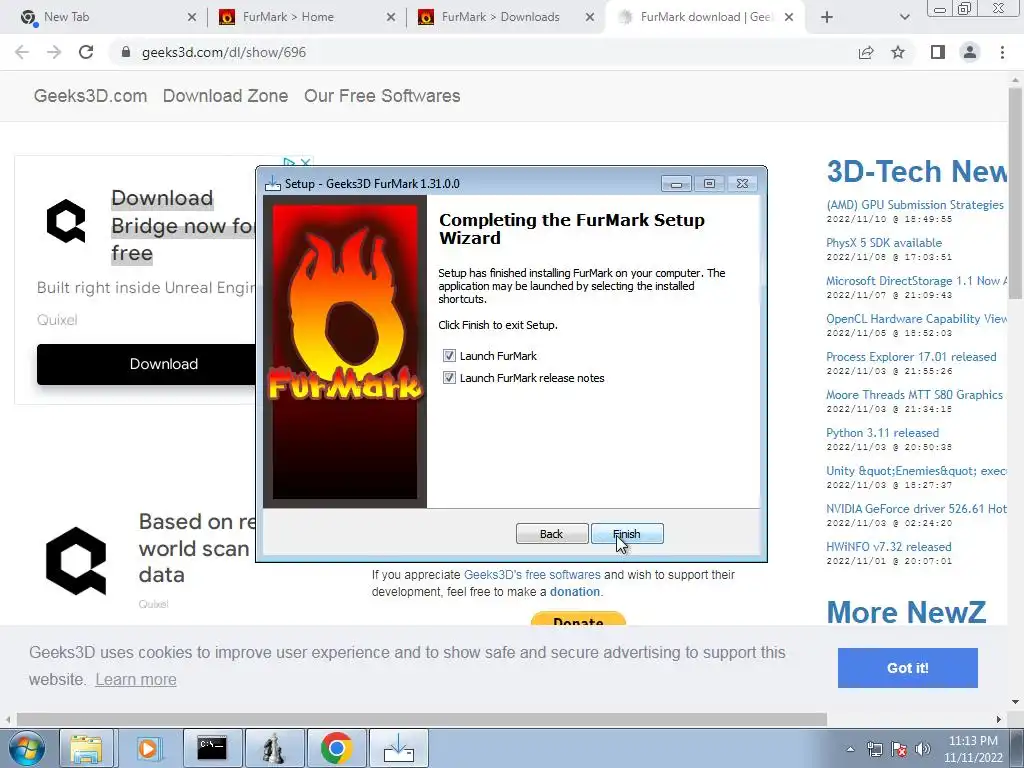Uncheck Launch FurMark release notes checkbox
This screenshot has width=1024, height=768.
449,378
